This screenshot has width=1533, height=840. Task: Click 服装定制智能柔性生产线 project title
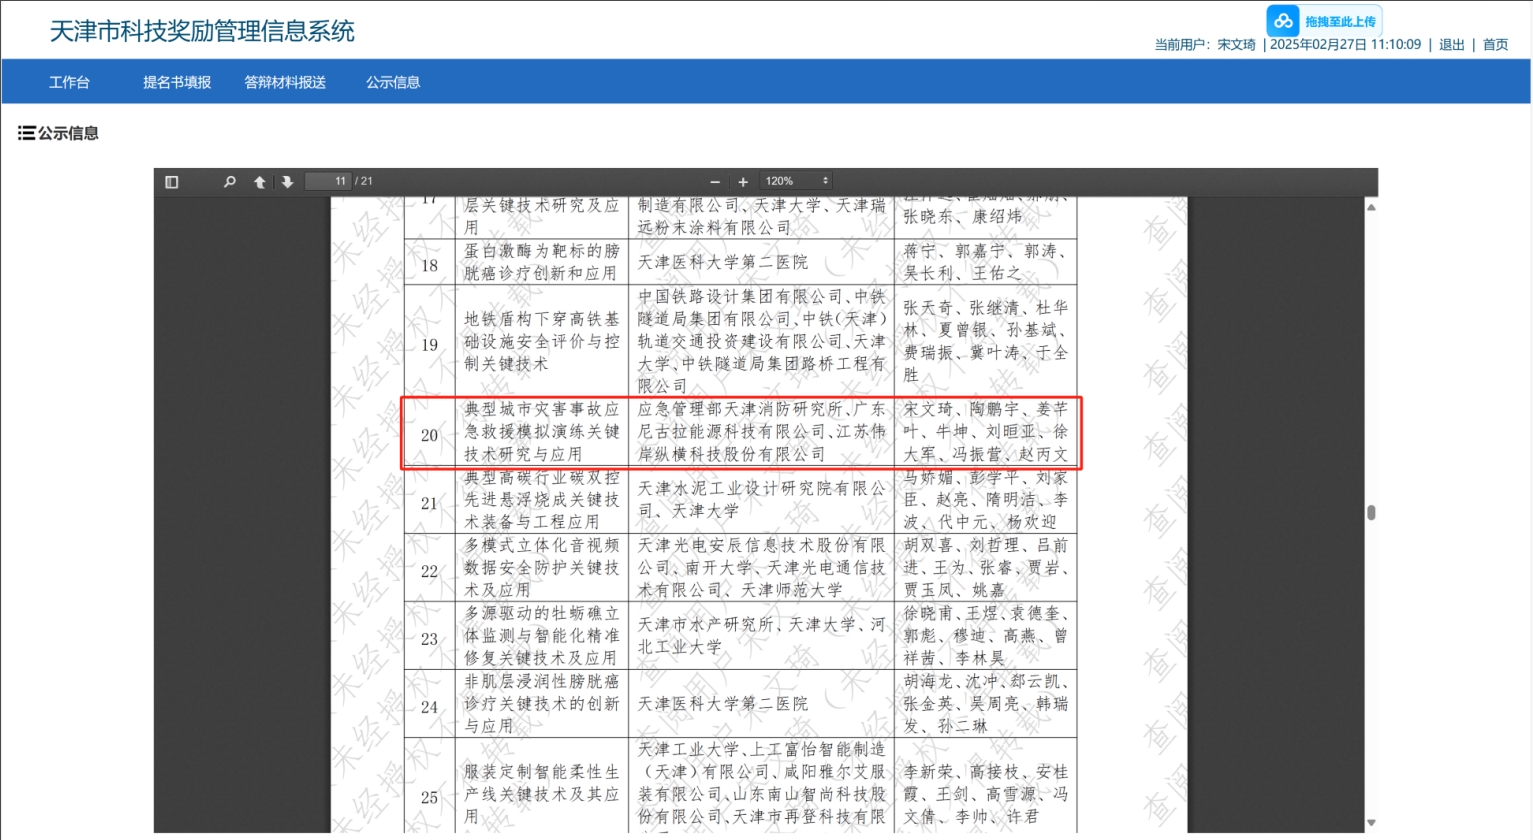coord(542,794)
